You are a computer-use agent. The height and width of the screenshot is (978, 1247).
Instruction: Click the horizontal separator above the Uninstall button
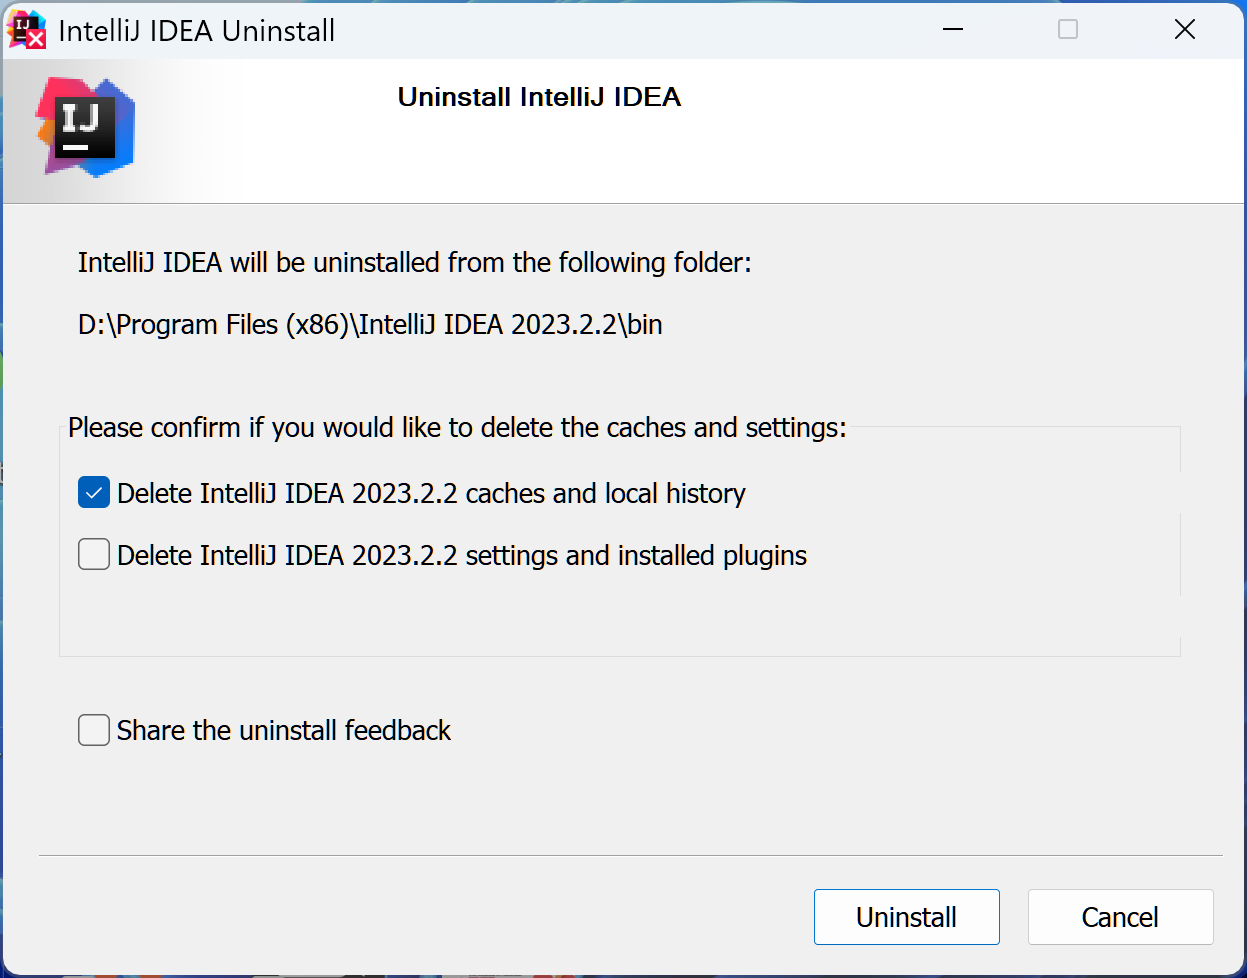click(630, 855)
